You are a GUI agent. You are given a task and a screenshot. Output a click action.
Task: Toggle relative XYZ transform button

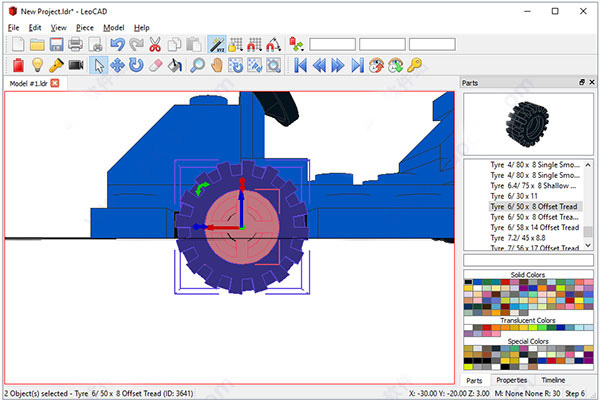(x=216, y=44)
